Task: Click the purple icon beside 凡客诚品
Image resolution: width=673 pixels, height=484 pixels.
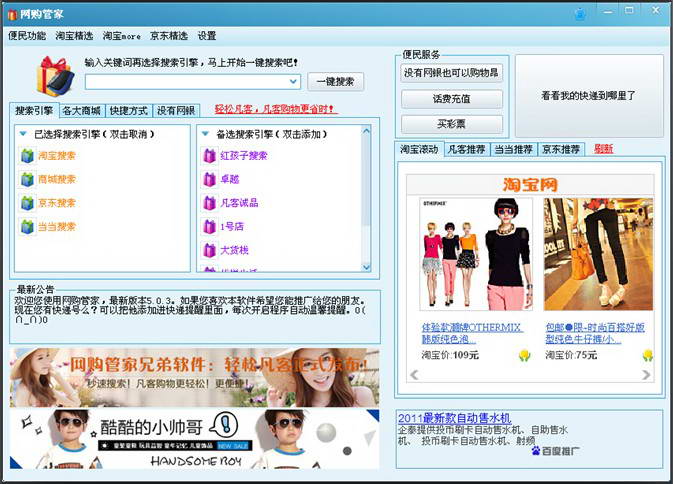Action: click(209, 203)
